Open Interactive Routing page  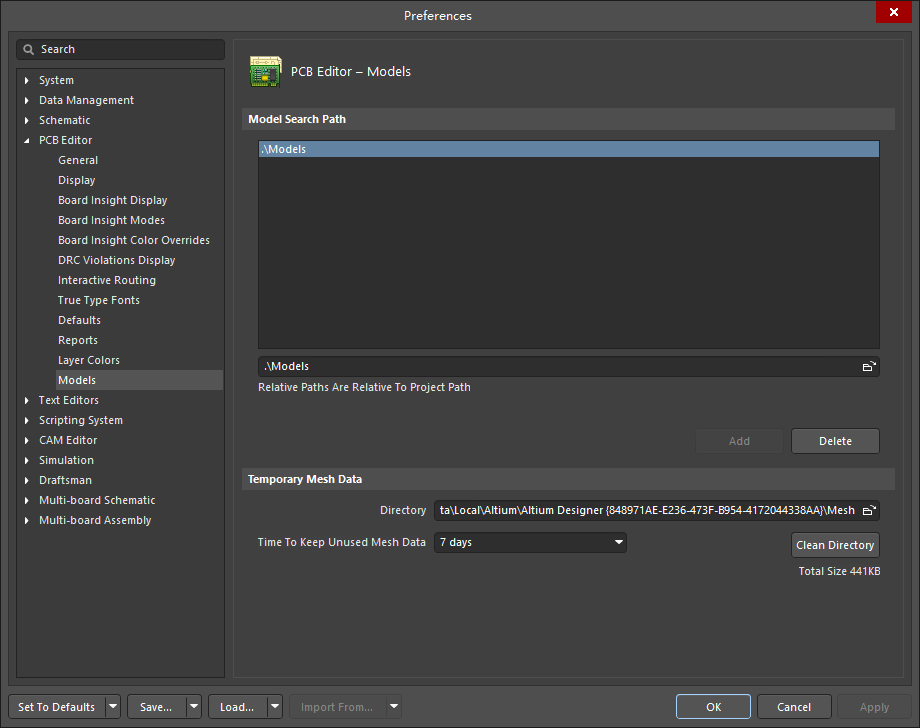pos(107,280)
